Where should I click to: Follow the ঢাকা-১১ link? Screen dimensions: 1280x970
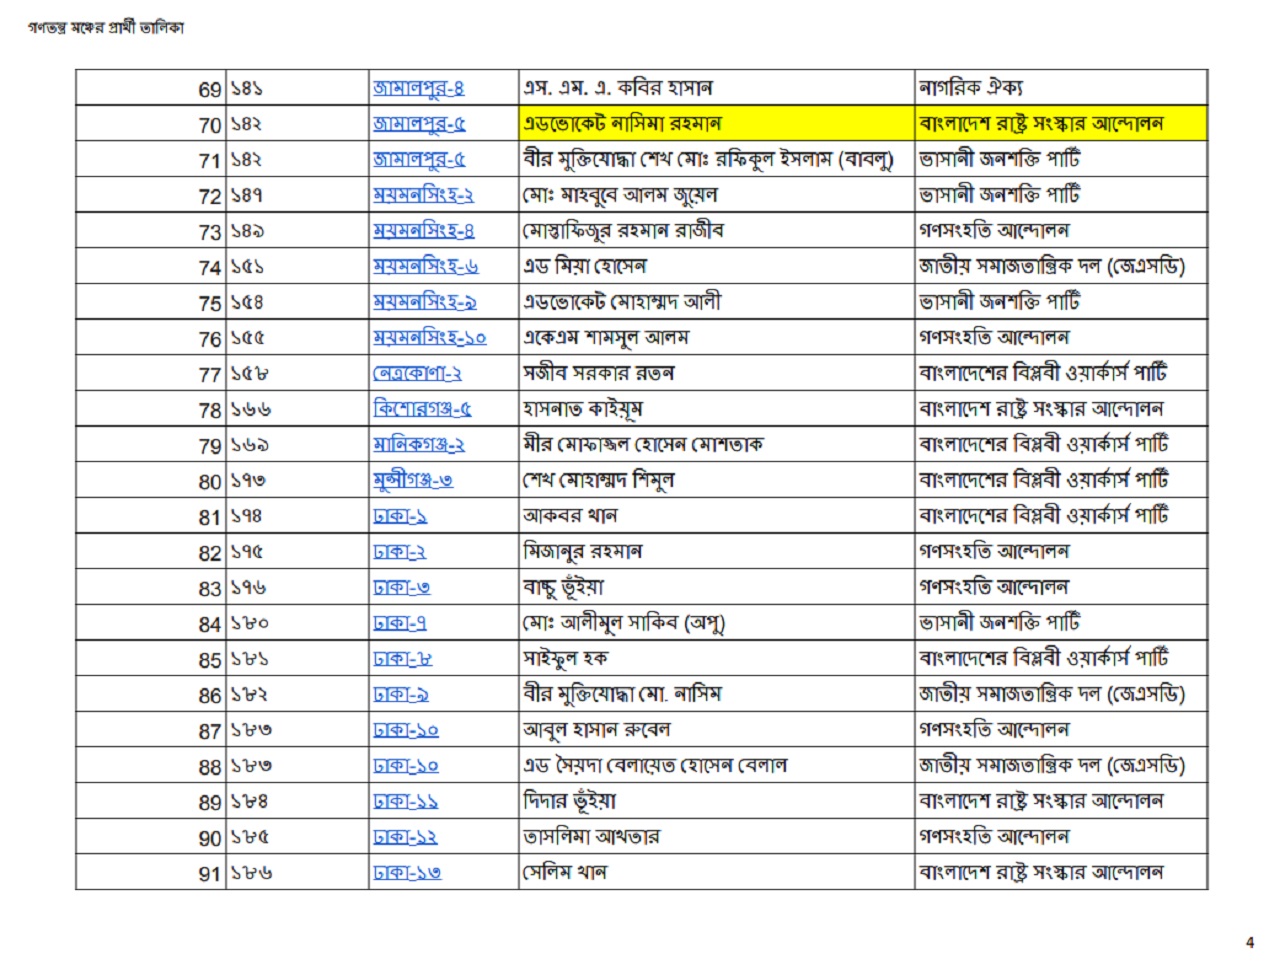(x=405, y=801)
